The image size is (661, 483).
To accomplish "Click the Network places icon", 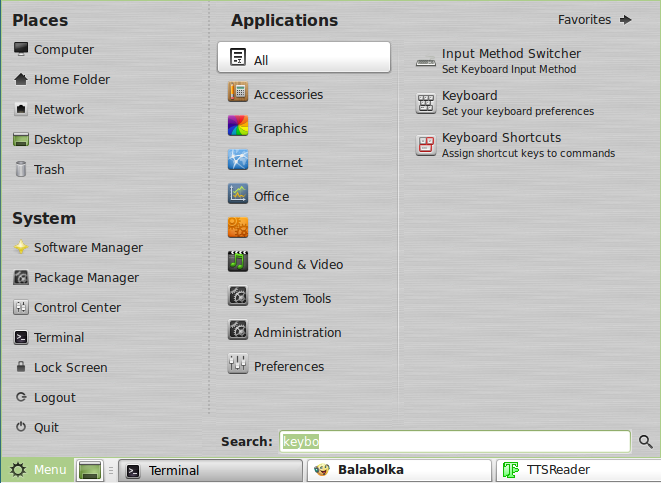I will [21, 109].
